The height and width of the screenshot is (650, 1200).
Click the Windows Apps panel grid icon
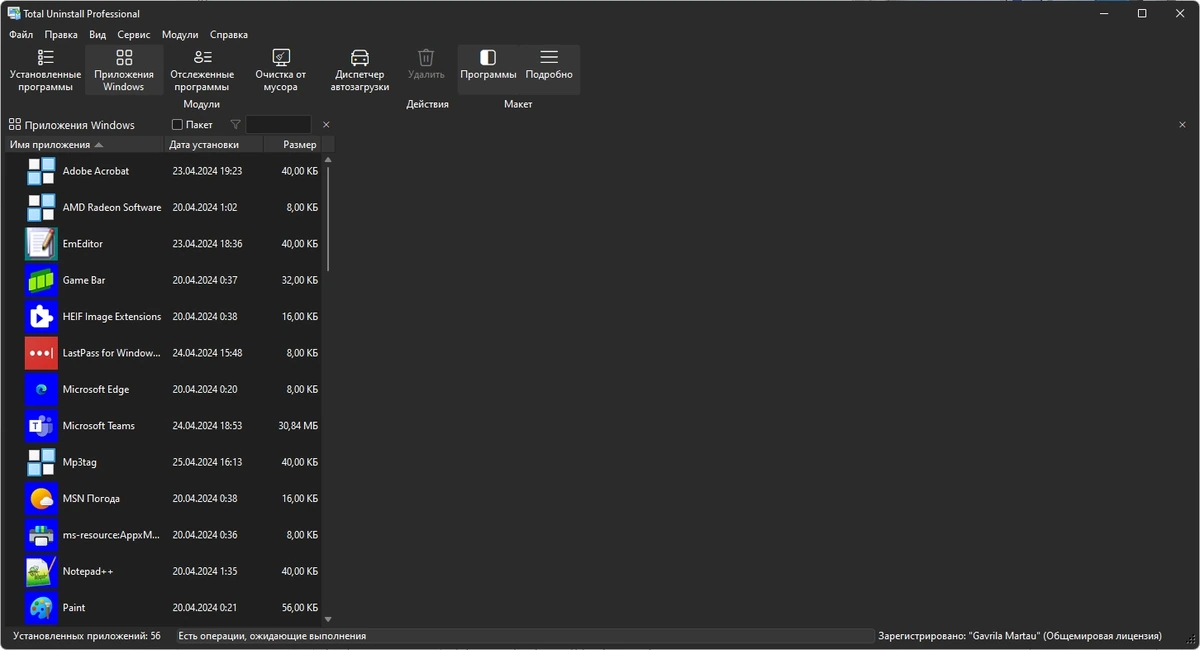tap(15, 125)
